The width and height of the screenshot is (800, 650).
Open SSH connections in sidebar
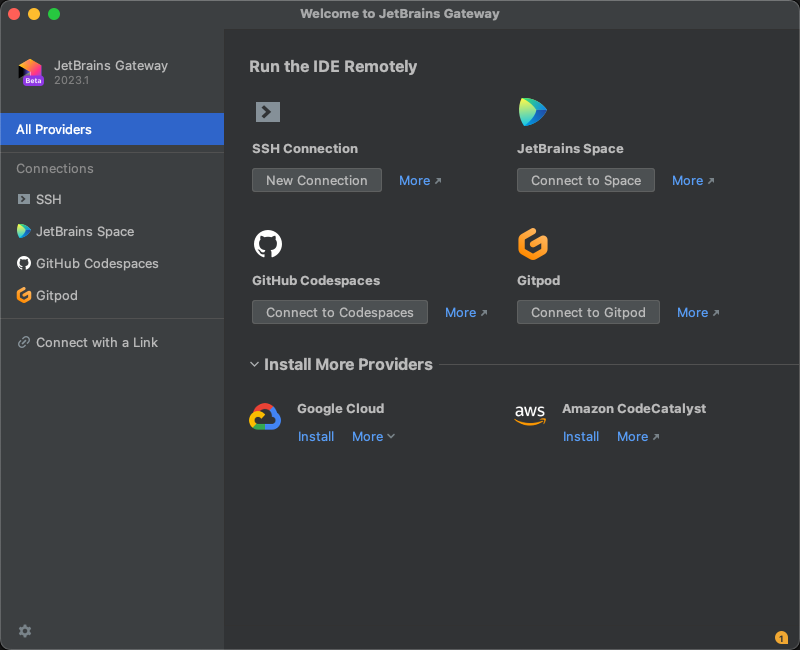point(112,199)
